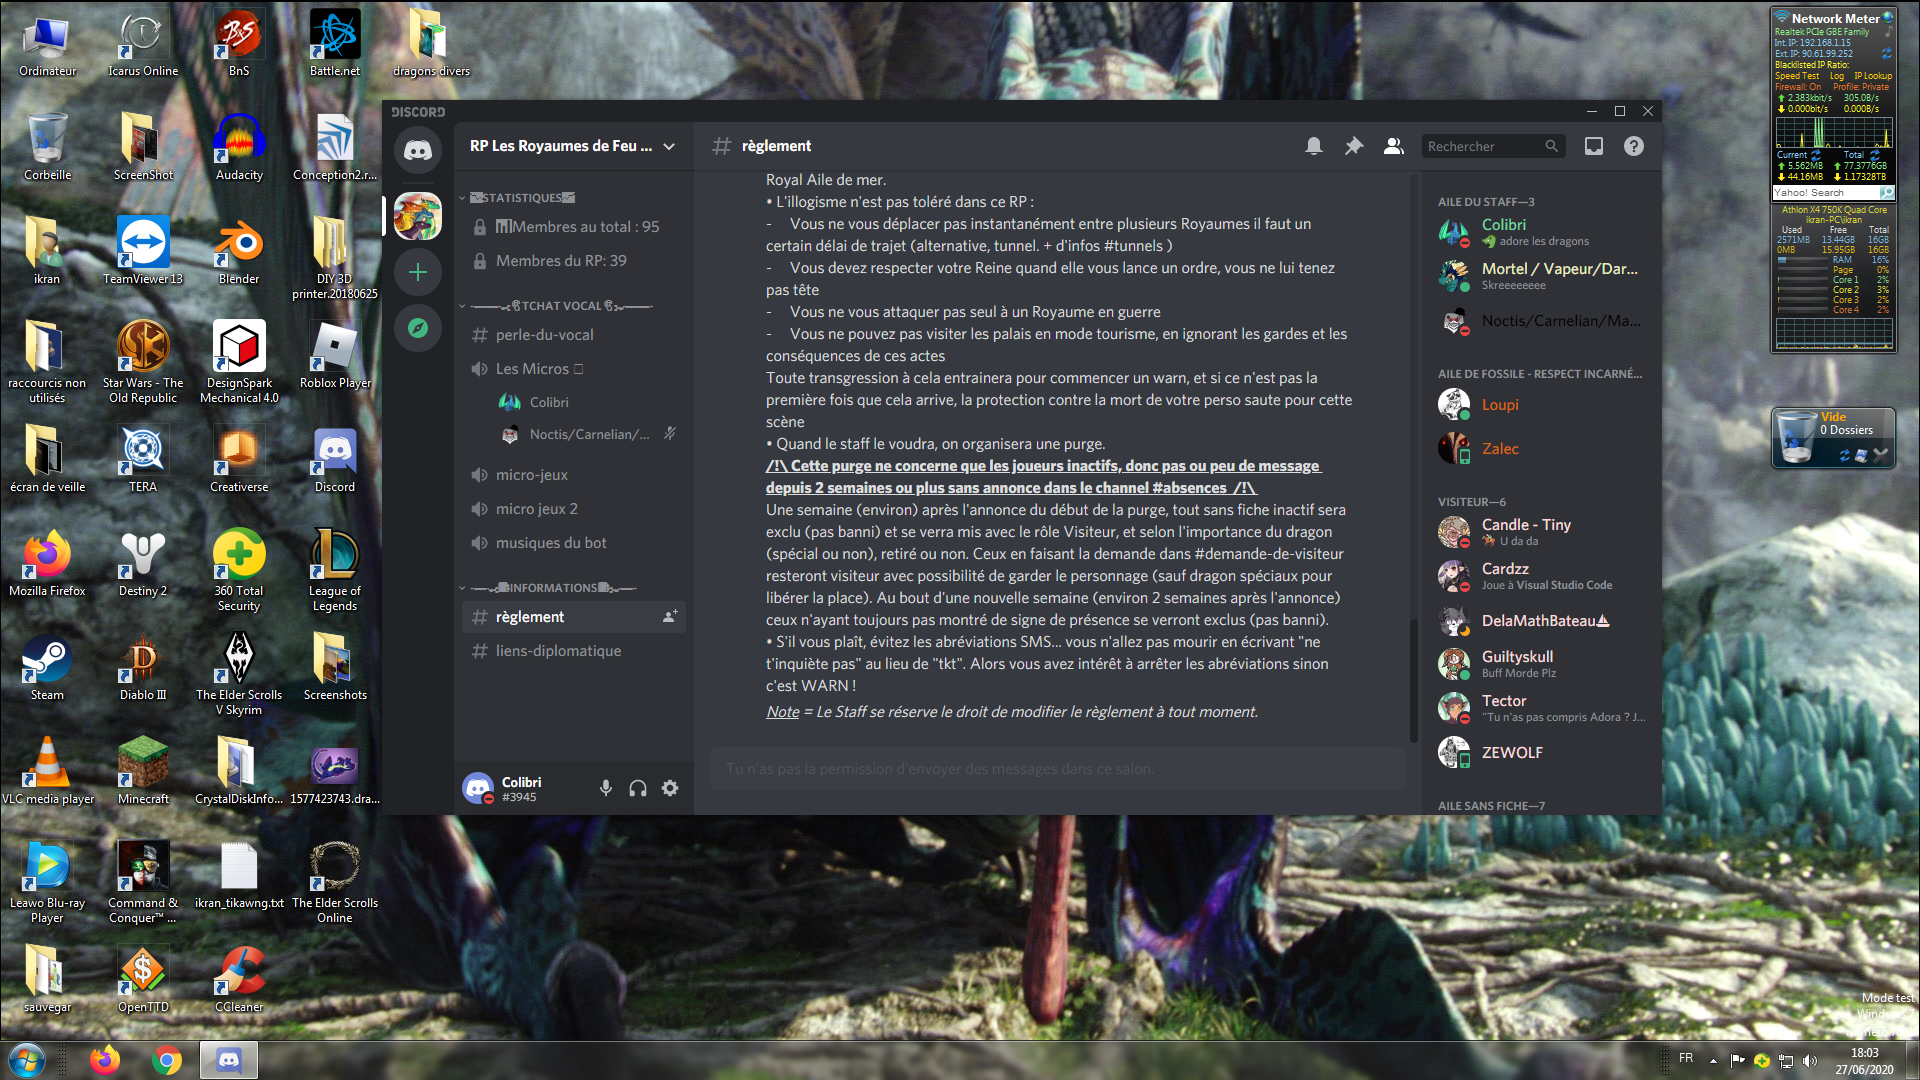The image size is (1920, 1080).
Task: Open notification bell settings for règlement channel
Action: coord(1314,146)
